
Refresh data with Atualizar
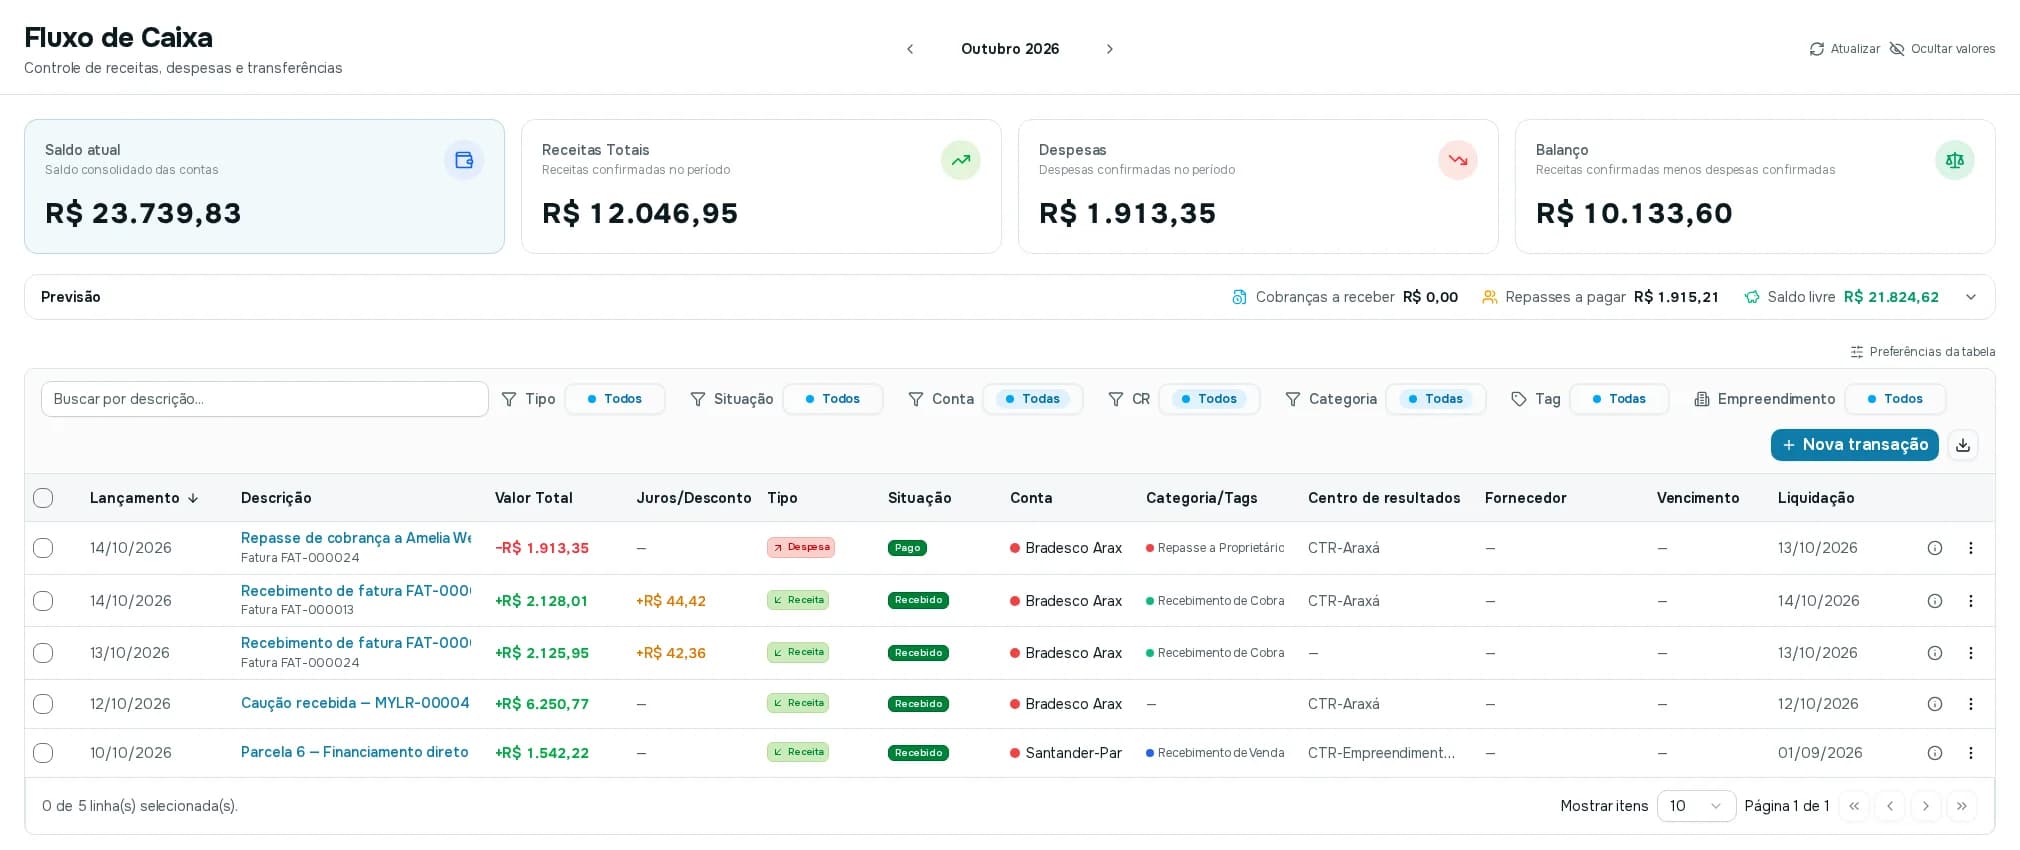1845,49
